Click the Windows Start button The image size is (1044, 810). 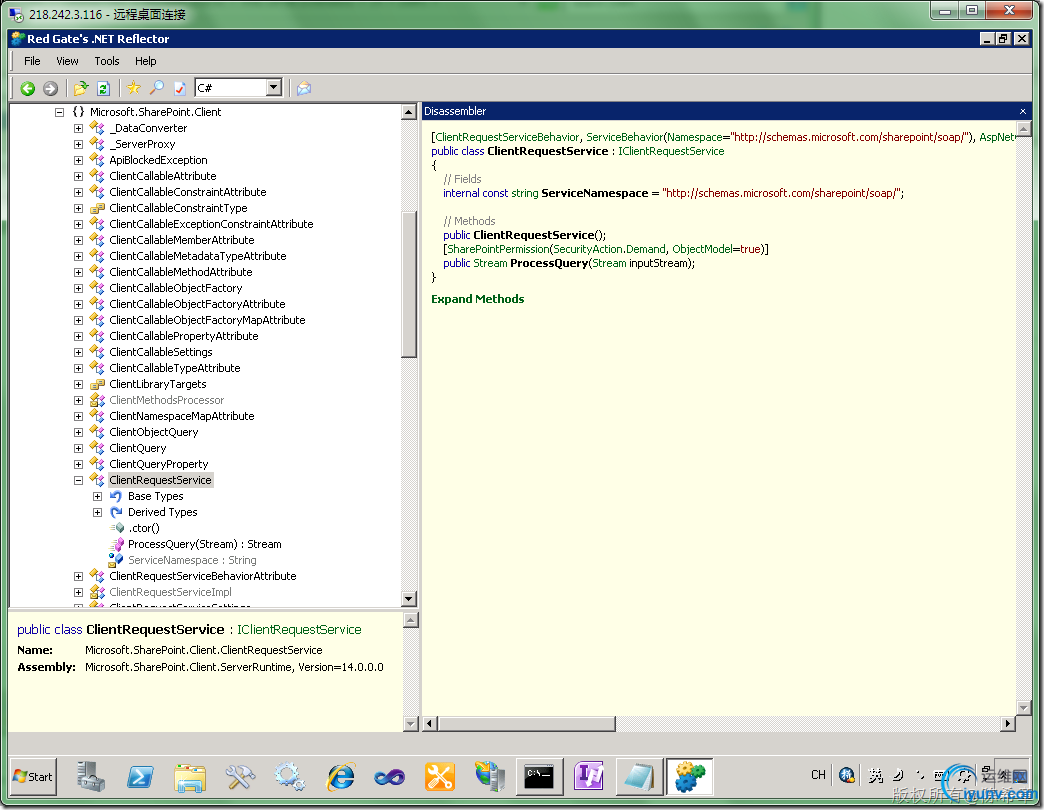[33, 777]
